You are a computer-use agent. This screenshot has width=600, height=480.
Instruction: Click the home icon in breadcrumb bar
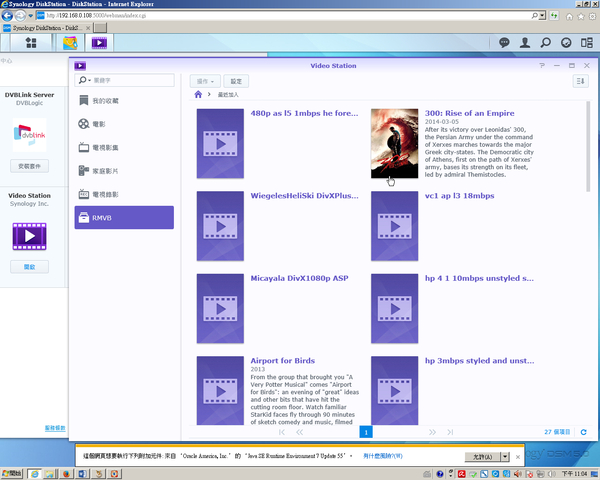[x=198, y=95]
